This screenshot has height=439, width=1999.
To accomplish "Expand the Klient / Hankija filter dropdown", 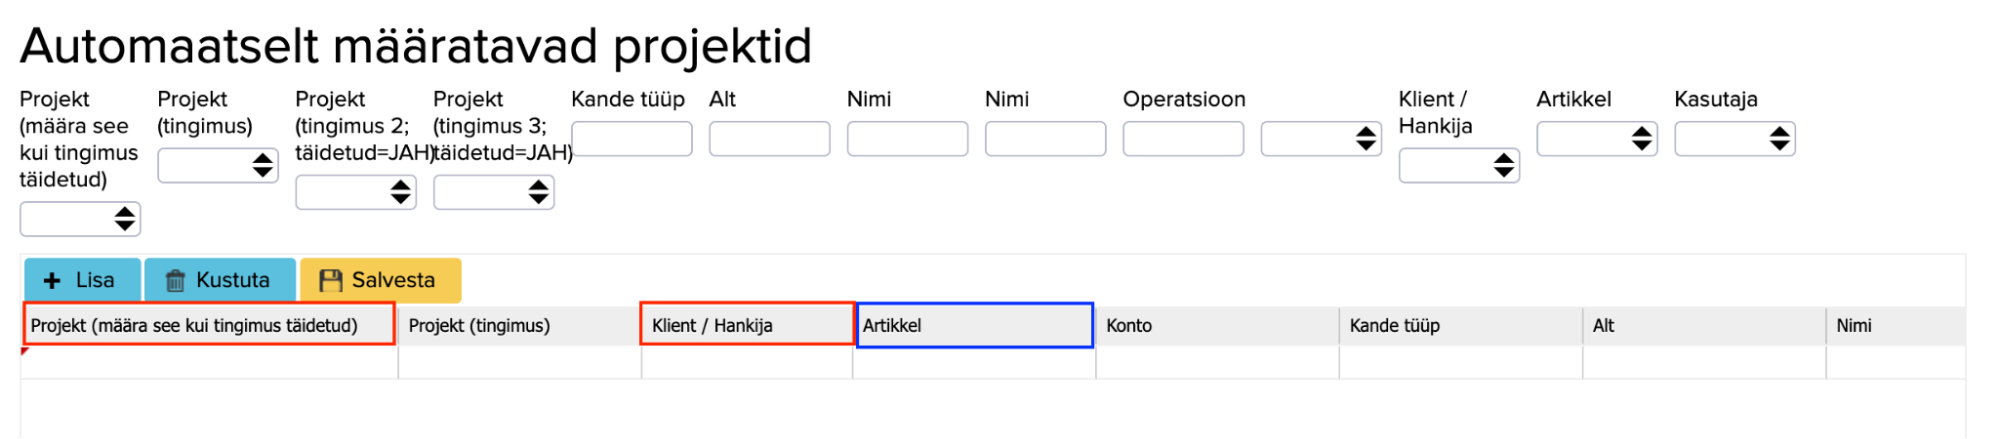I will [1458, 166].
